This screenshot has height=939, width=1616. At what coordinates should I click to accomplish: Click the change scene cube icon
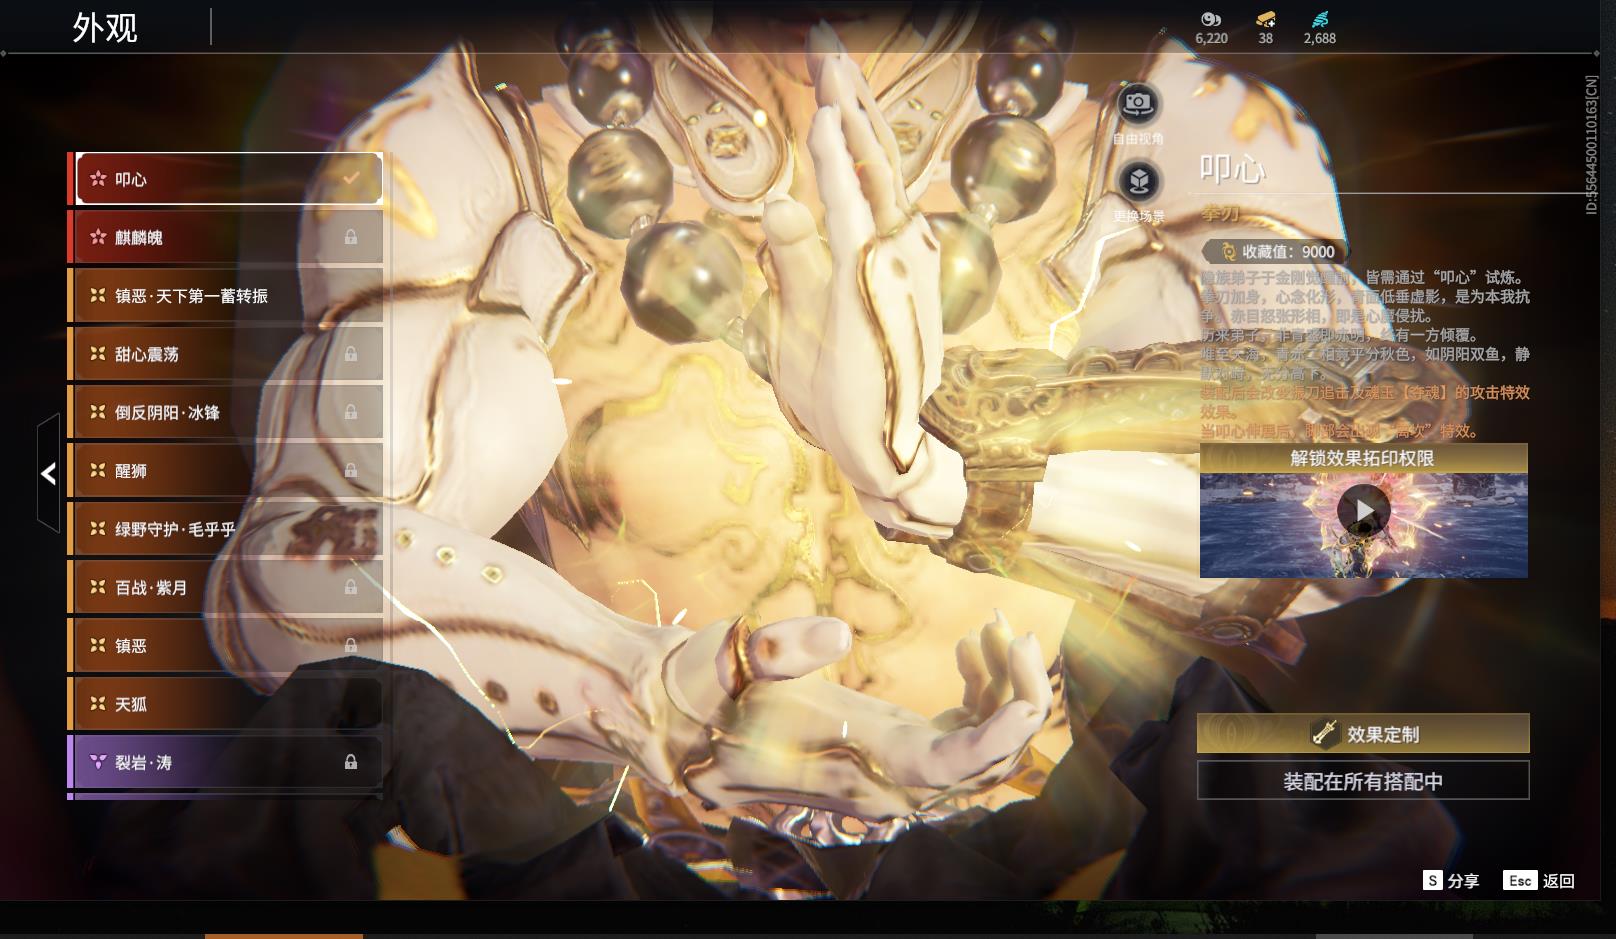pos(1138,181)
